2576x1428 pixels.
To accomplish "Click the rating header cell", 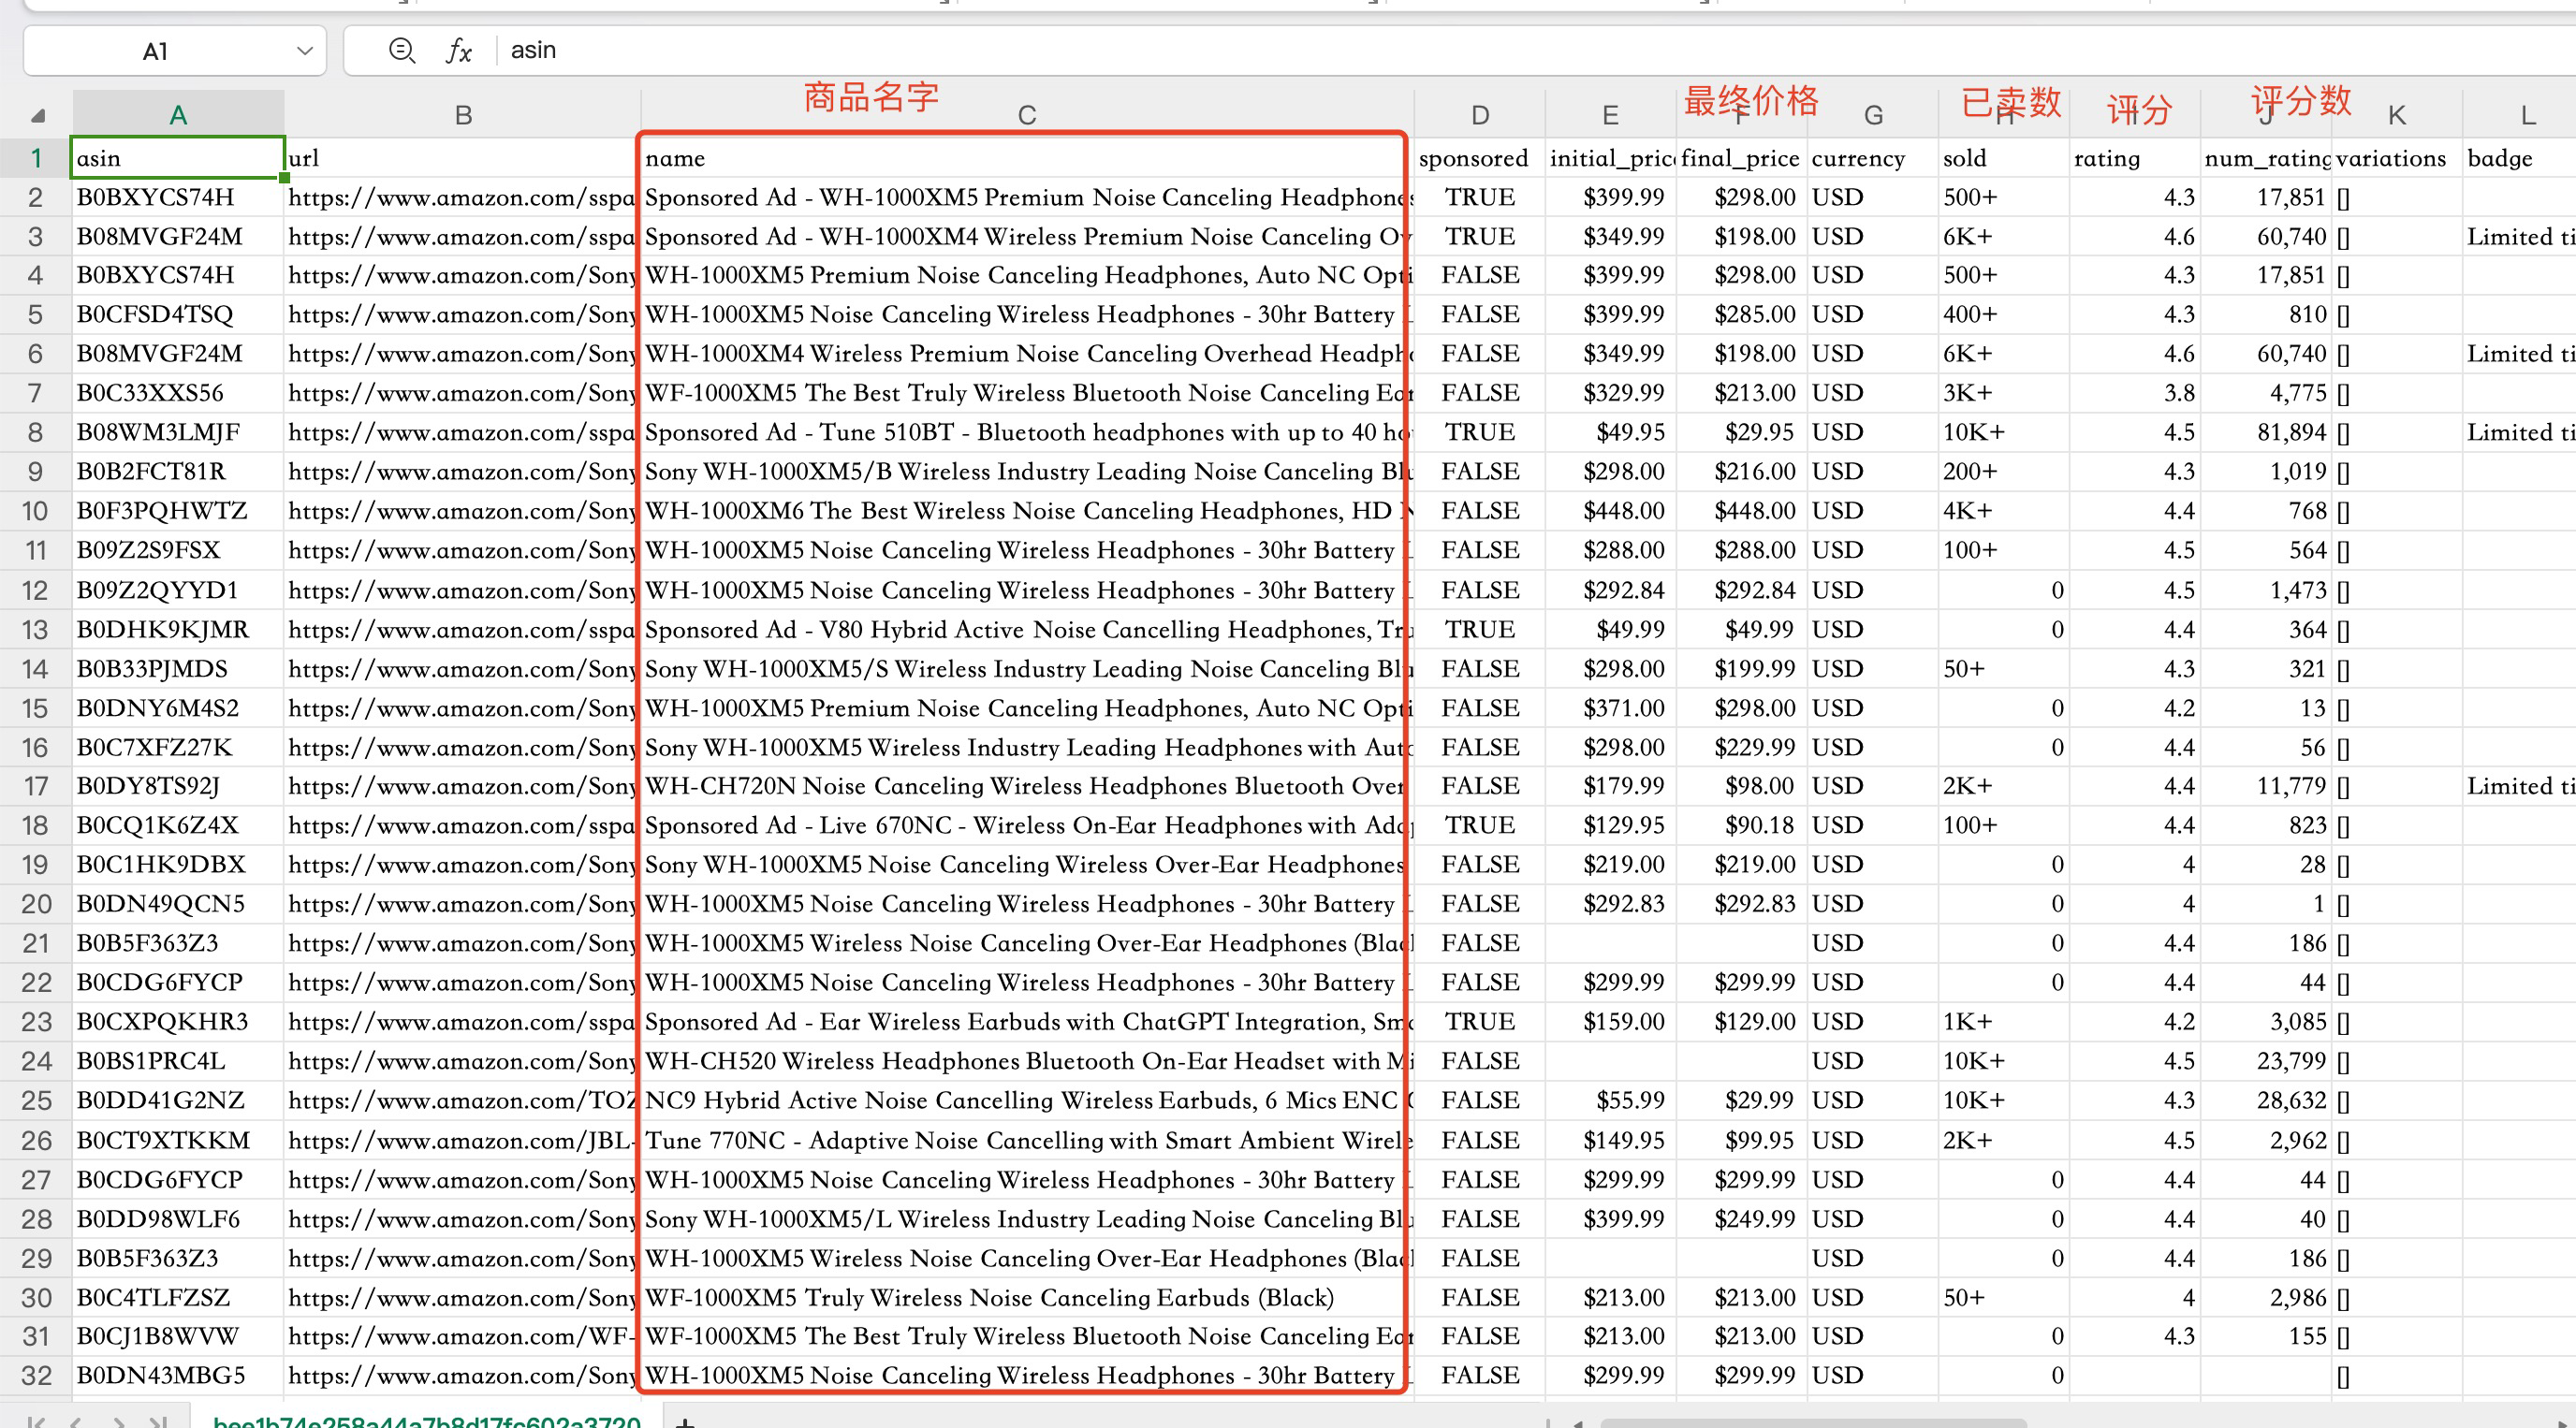I will (2135, 158).
